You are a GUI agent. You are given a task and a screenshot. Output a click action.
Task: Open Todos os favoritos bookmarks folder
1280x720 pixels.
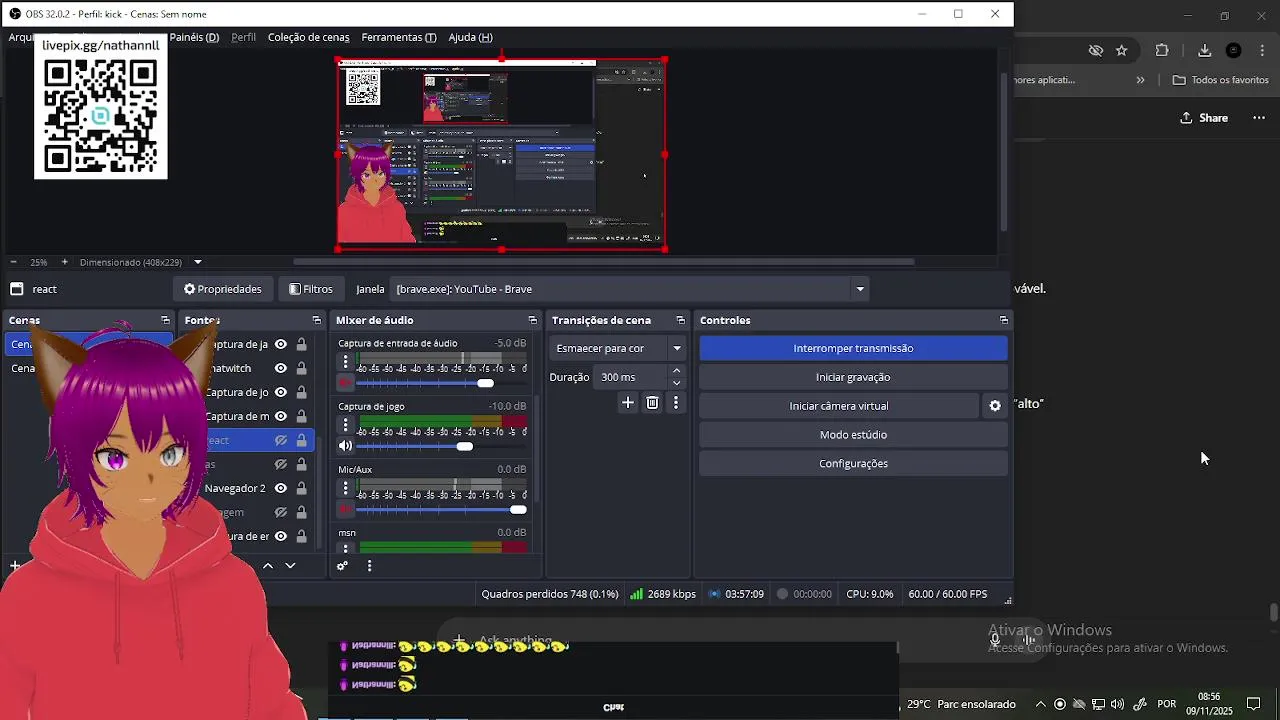(x=1221, y=80)
